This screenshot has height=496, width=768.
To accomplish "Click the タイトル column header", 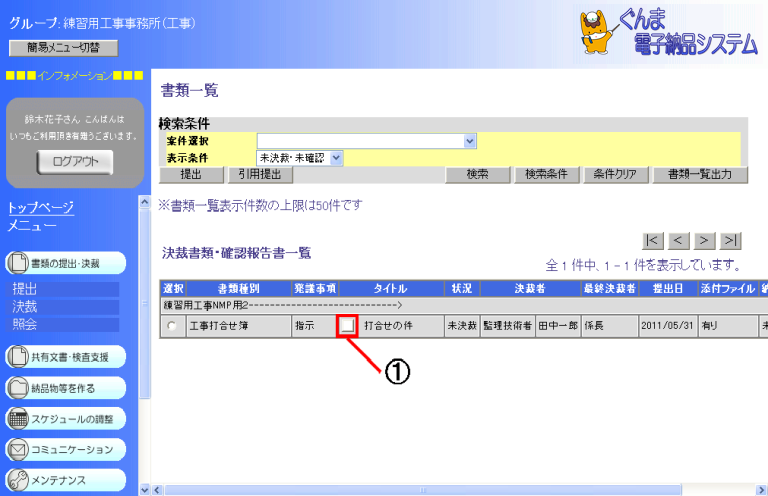I will [391, 289].
